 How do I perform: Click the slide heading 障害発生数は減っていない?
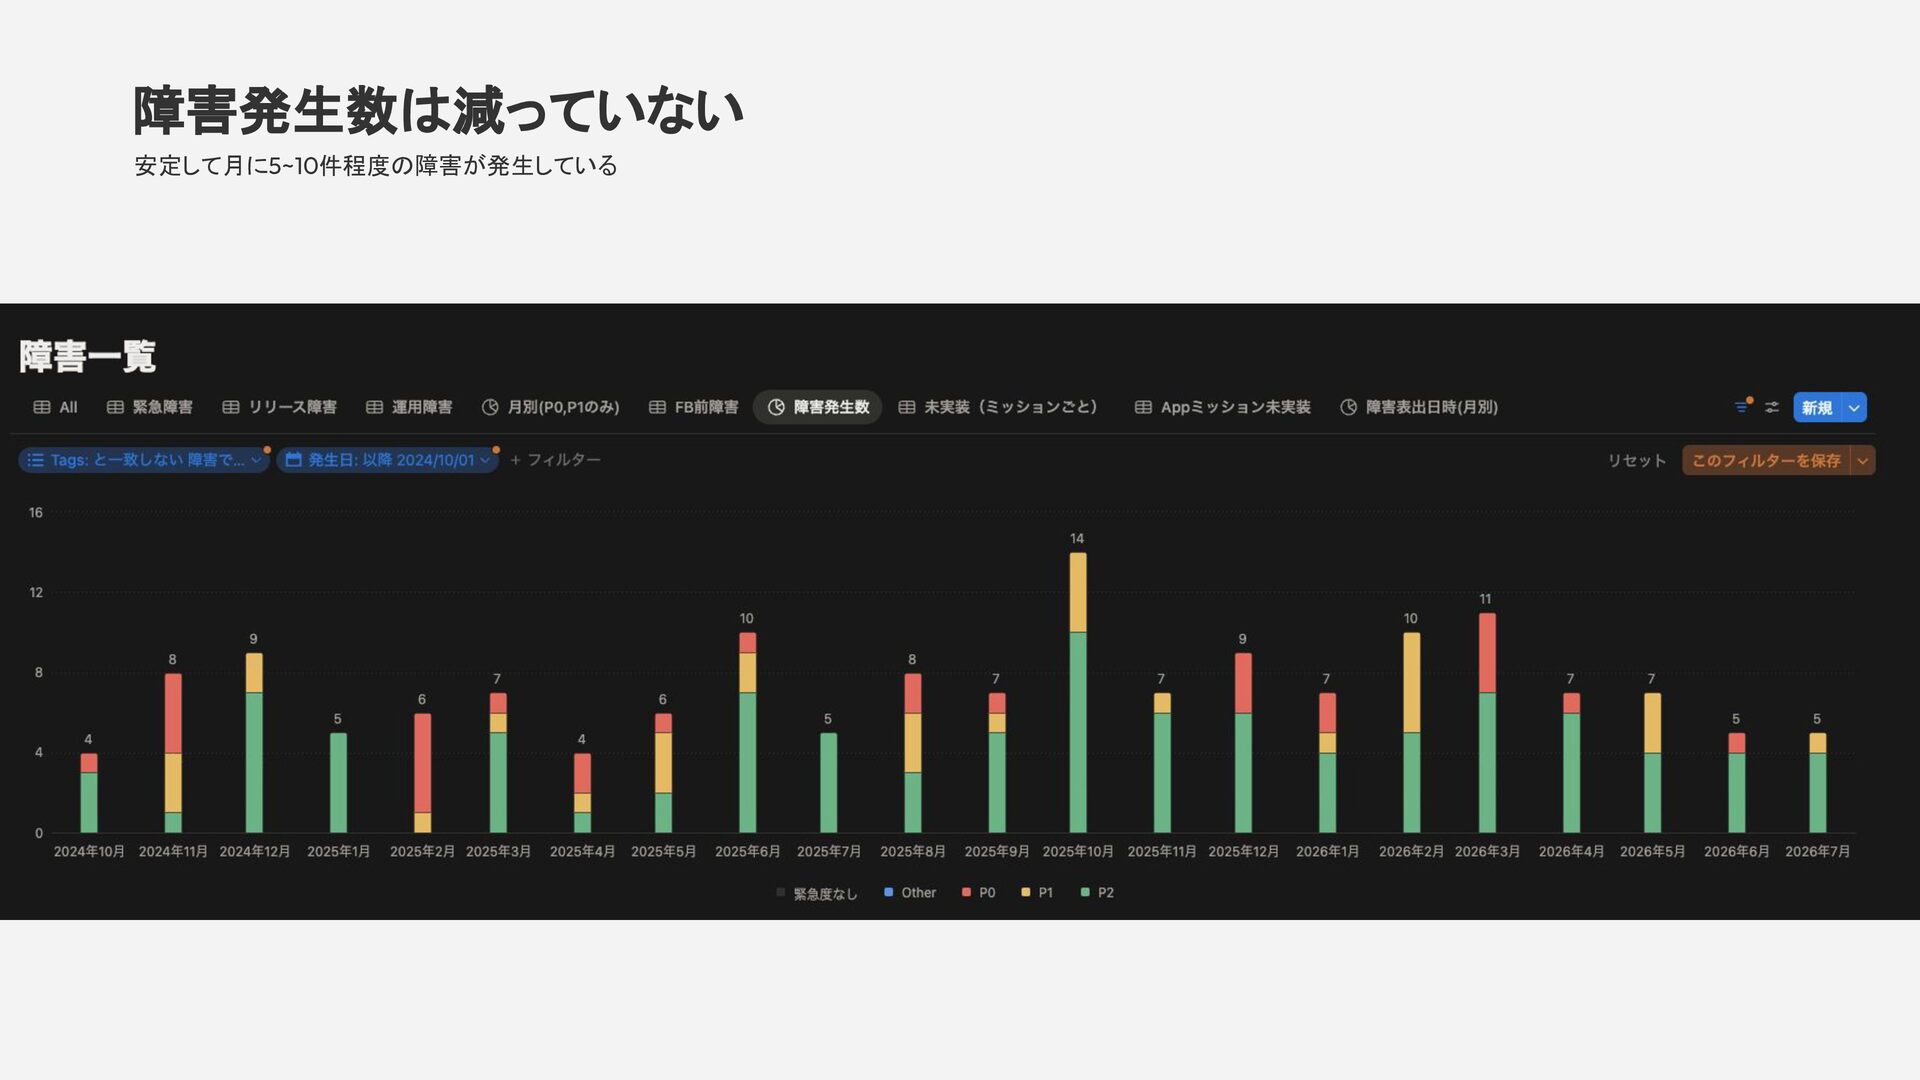tap(438, 110)
